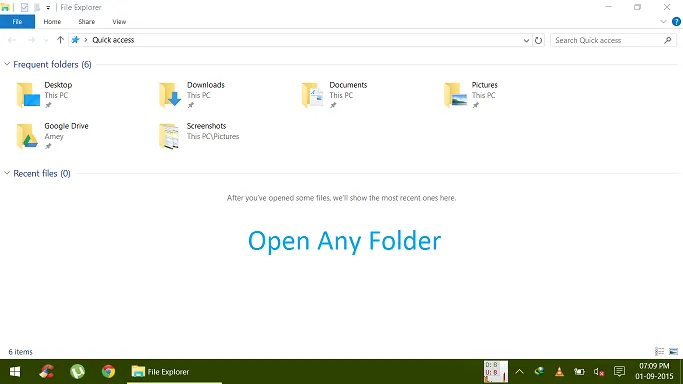Switch to Large icons view
Image resolution: width=683 pixels, height=384 pixels.
point(673,351)
